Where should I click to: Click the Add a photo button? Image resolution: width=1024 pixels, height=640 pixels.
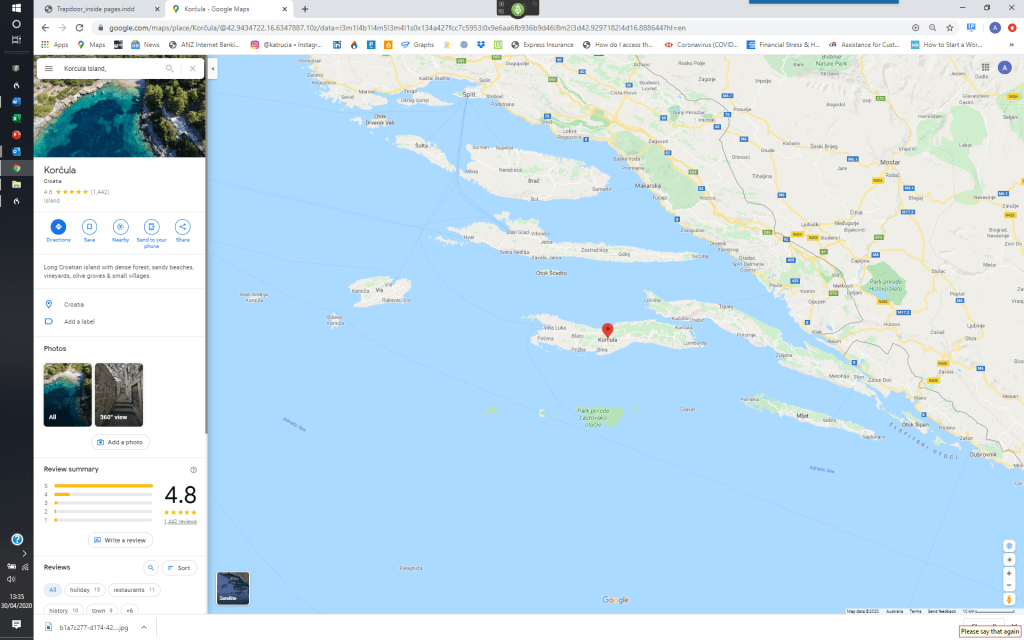[120, 442]
